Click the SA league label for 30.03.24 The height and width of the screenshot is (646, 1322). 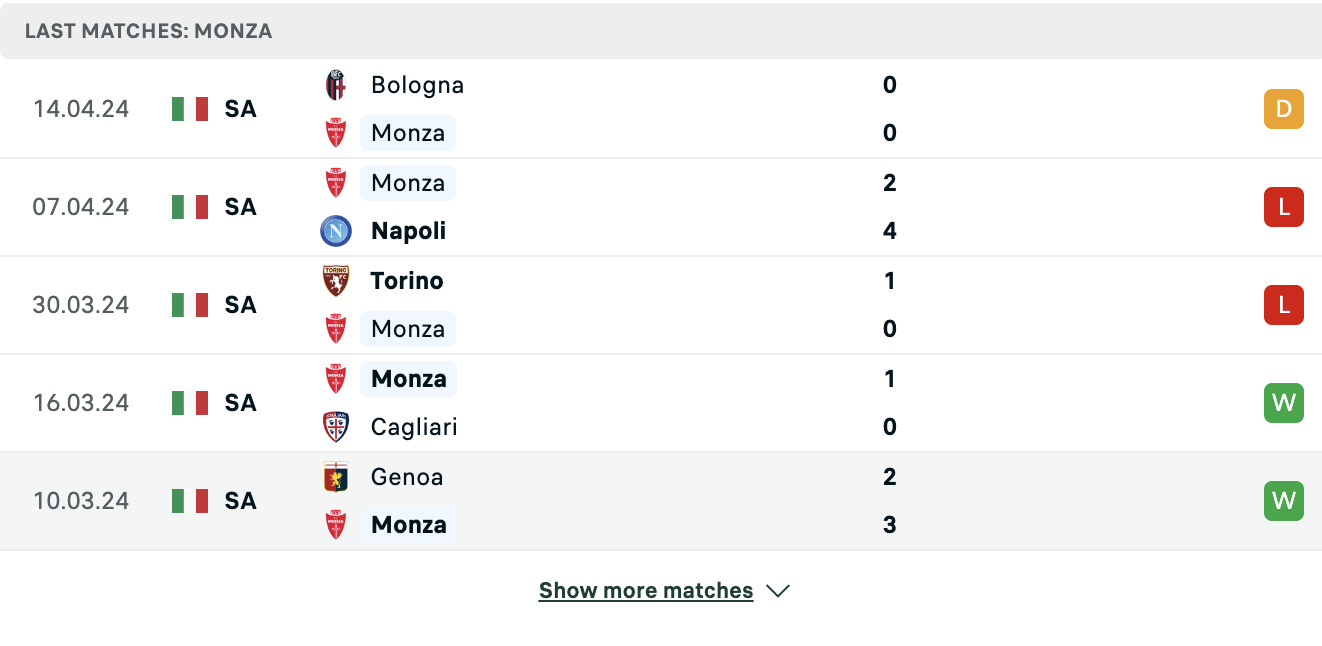241,305
